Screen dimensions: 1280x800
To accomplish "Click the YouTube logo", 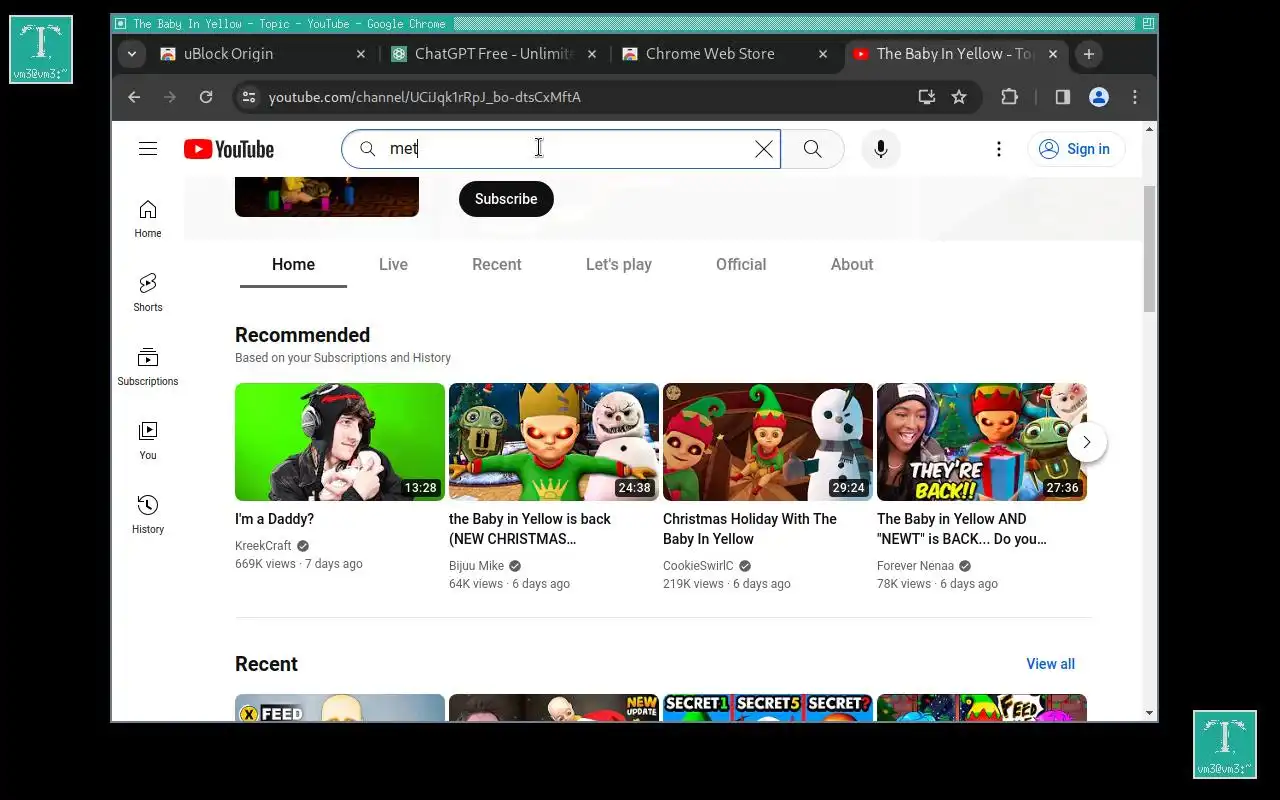I will click(229, 149).
